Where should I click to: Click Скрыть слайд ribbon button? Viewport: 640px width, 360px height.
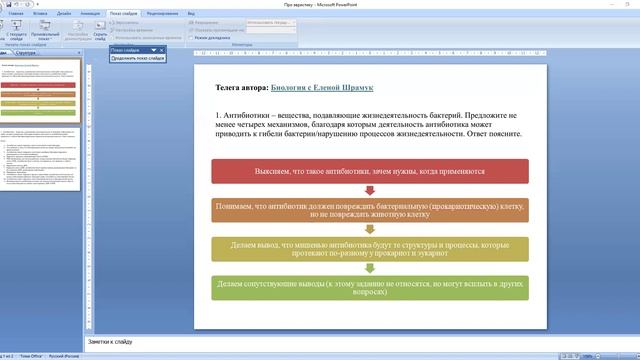100,30
